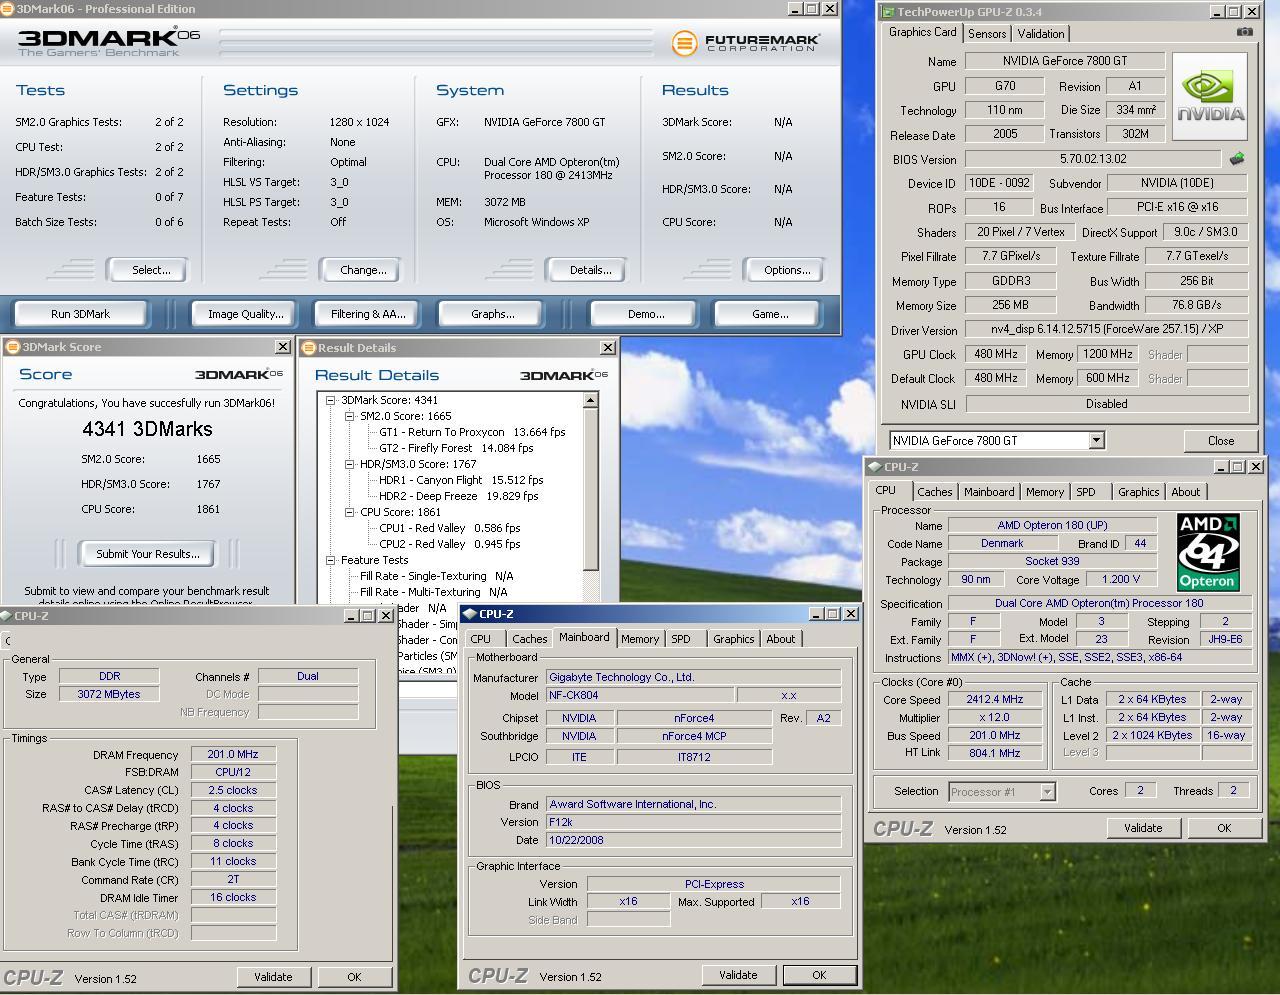
Task: Open the GeForce 7800 GT card dropdown
Action: [x=1096, y=440]
